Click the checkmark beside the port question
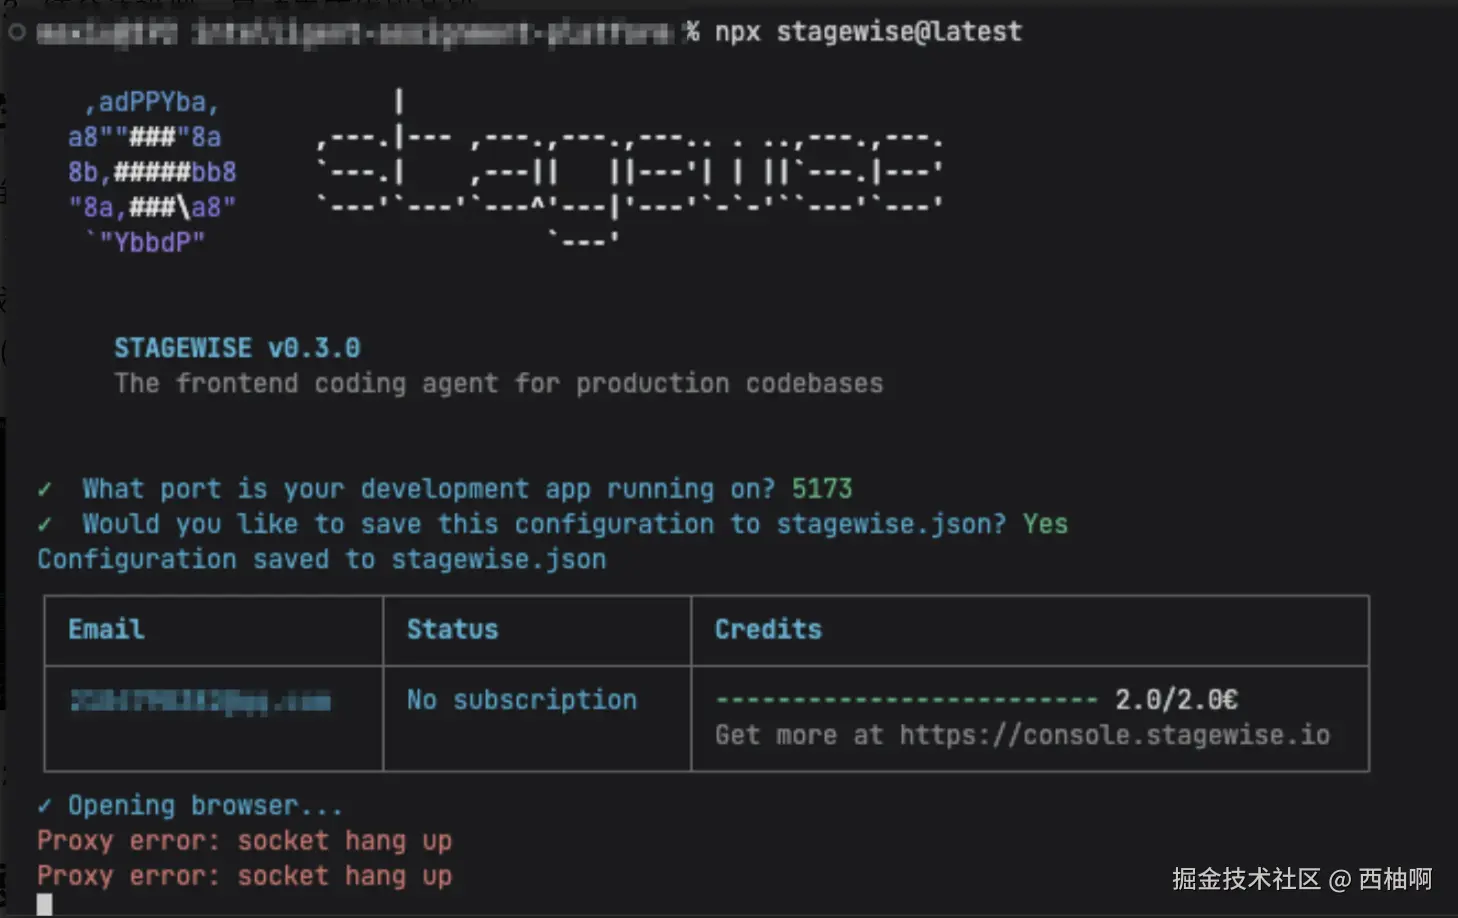 pos(45,489)
